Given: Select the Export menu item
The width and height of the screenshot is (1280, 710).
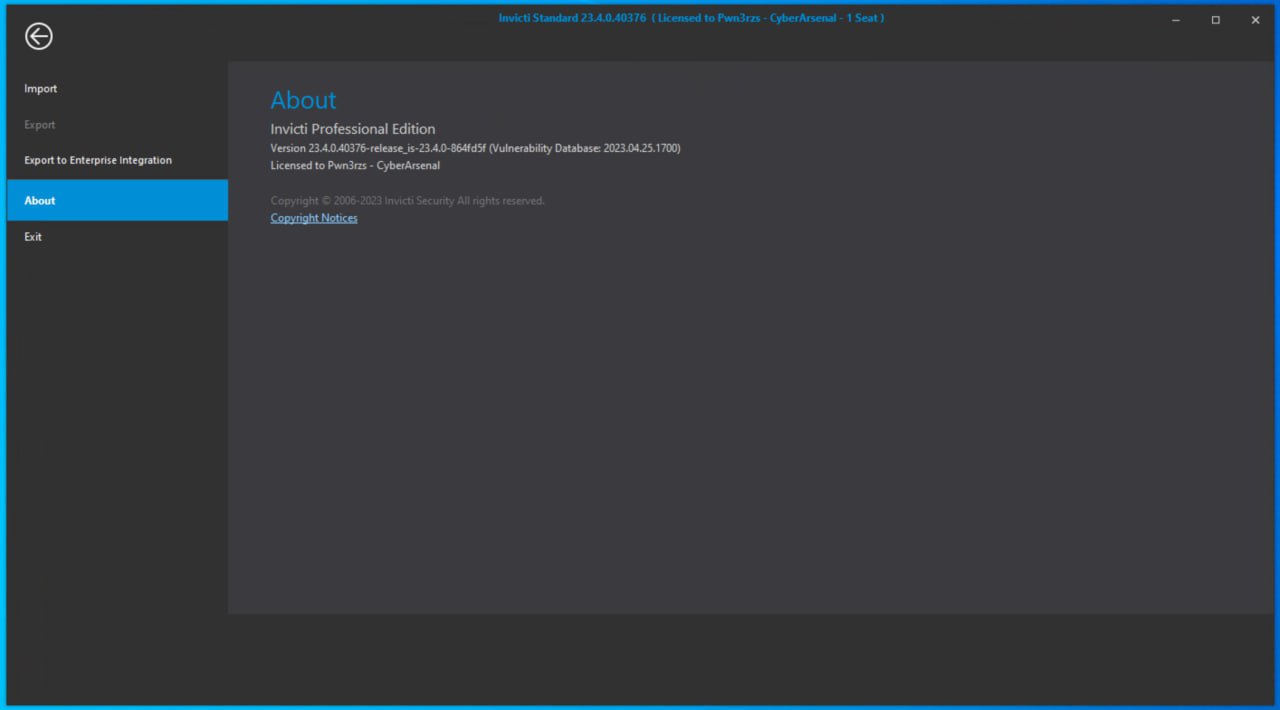Looking at the screenshot, I should tap(117, 125).
